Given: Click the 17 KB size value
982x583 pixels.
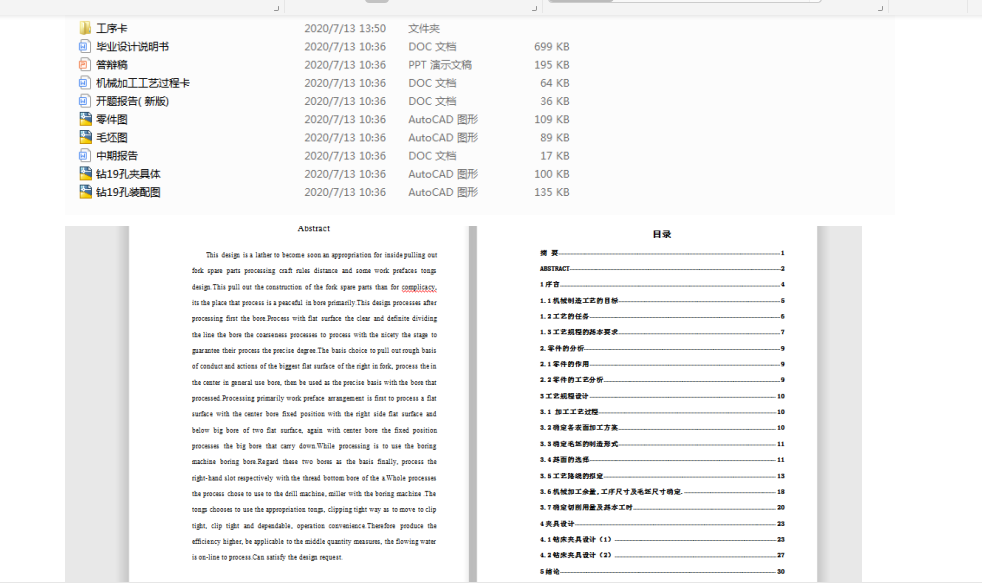Looking at the screenshot, I should [555, 155].
